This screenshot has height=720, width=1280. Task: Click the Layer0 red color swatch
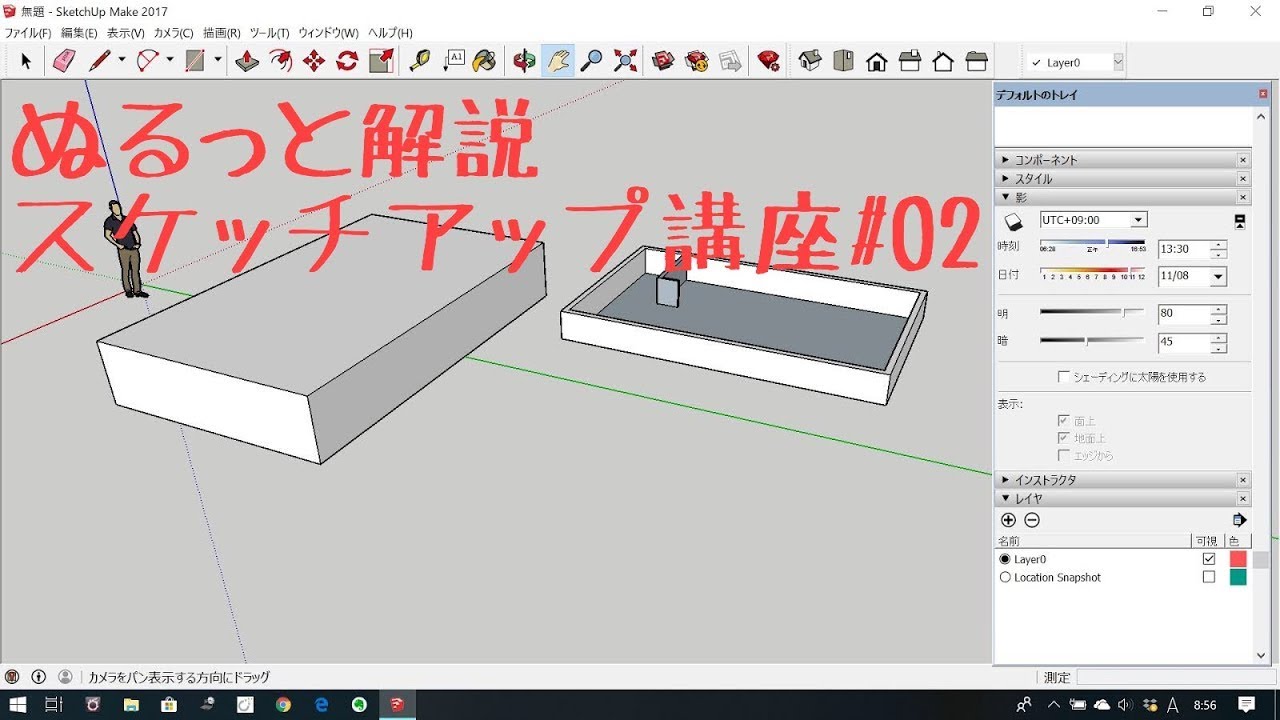pyautogui.click(x=1238, y=559)
